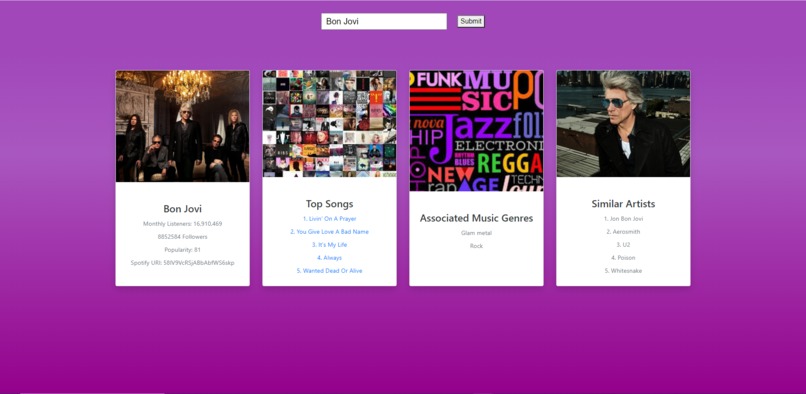Select the Spotify URI text
Viewport: 806px width, 394px height.
coord(182,263)
